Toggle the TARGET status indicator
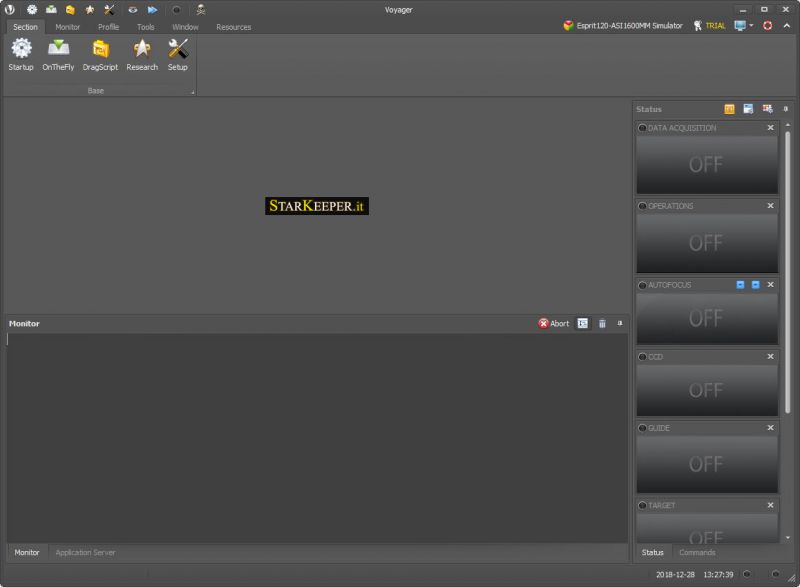Screen dimensions: 800x587 pos(642,505)
